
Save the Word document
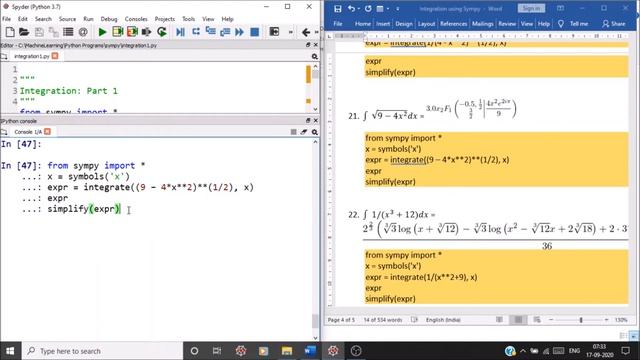click(x=338, y=9)
